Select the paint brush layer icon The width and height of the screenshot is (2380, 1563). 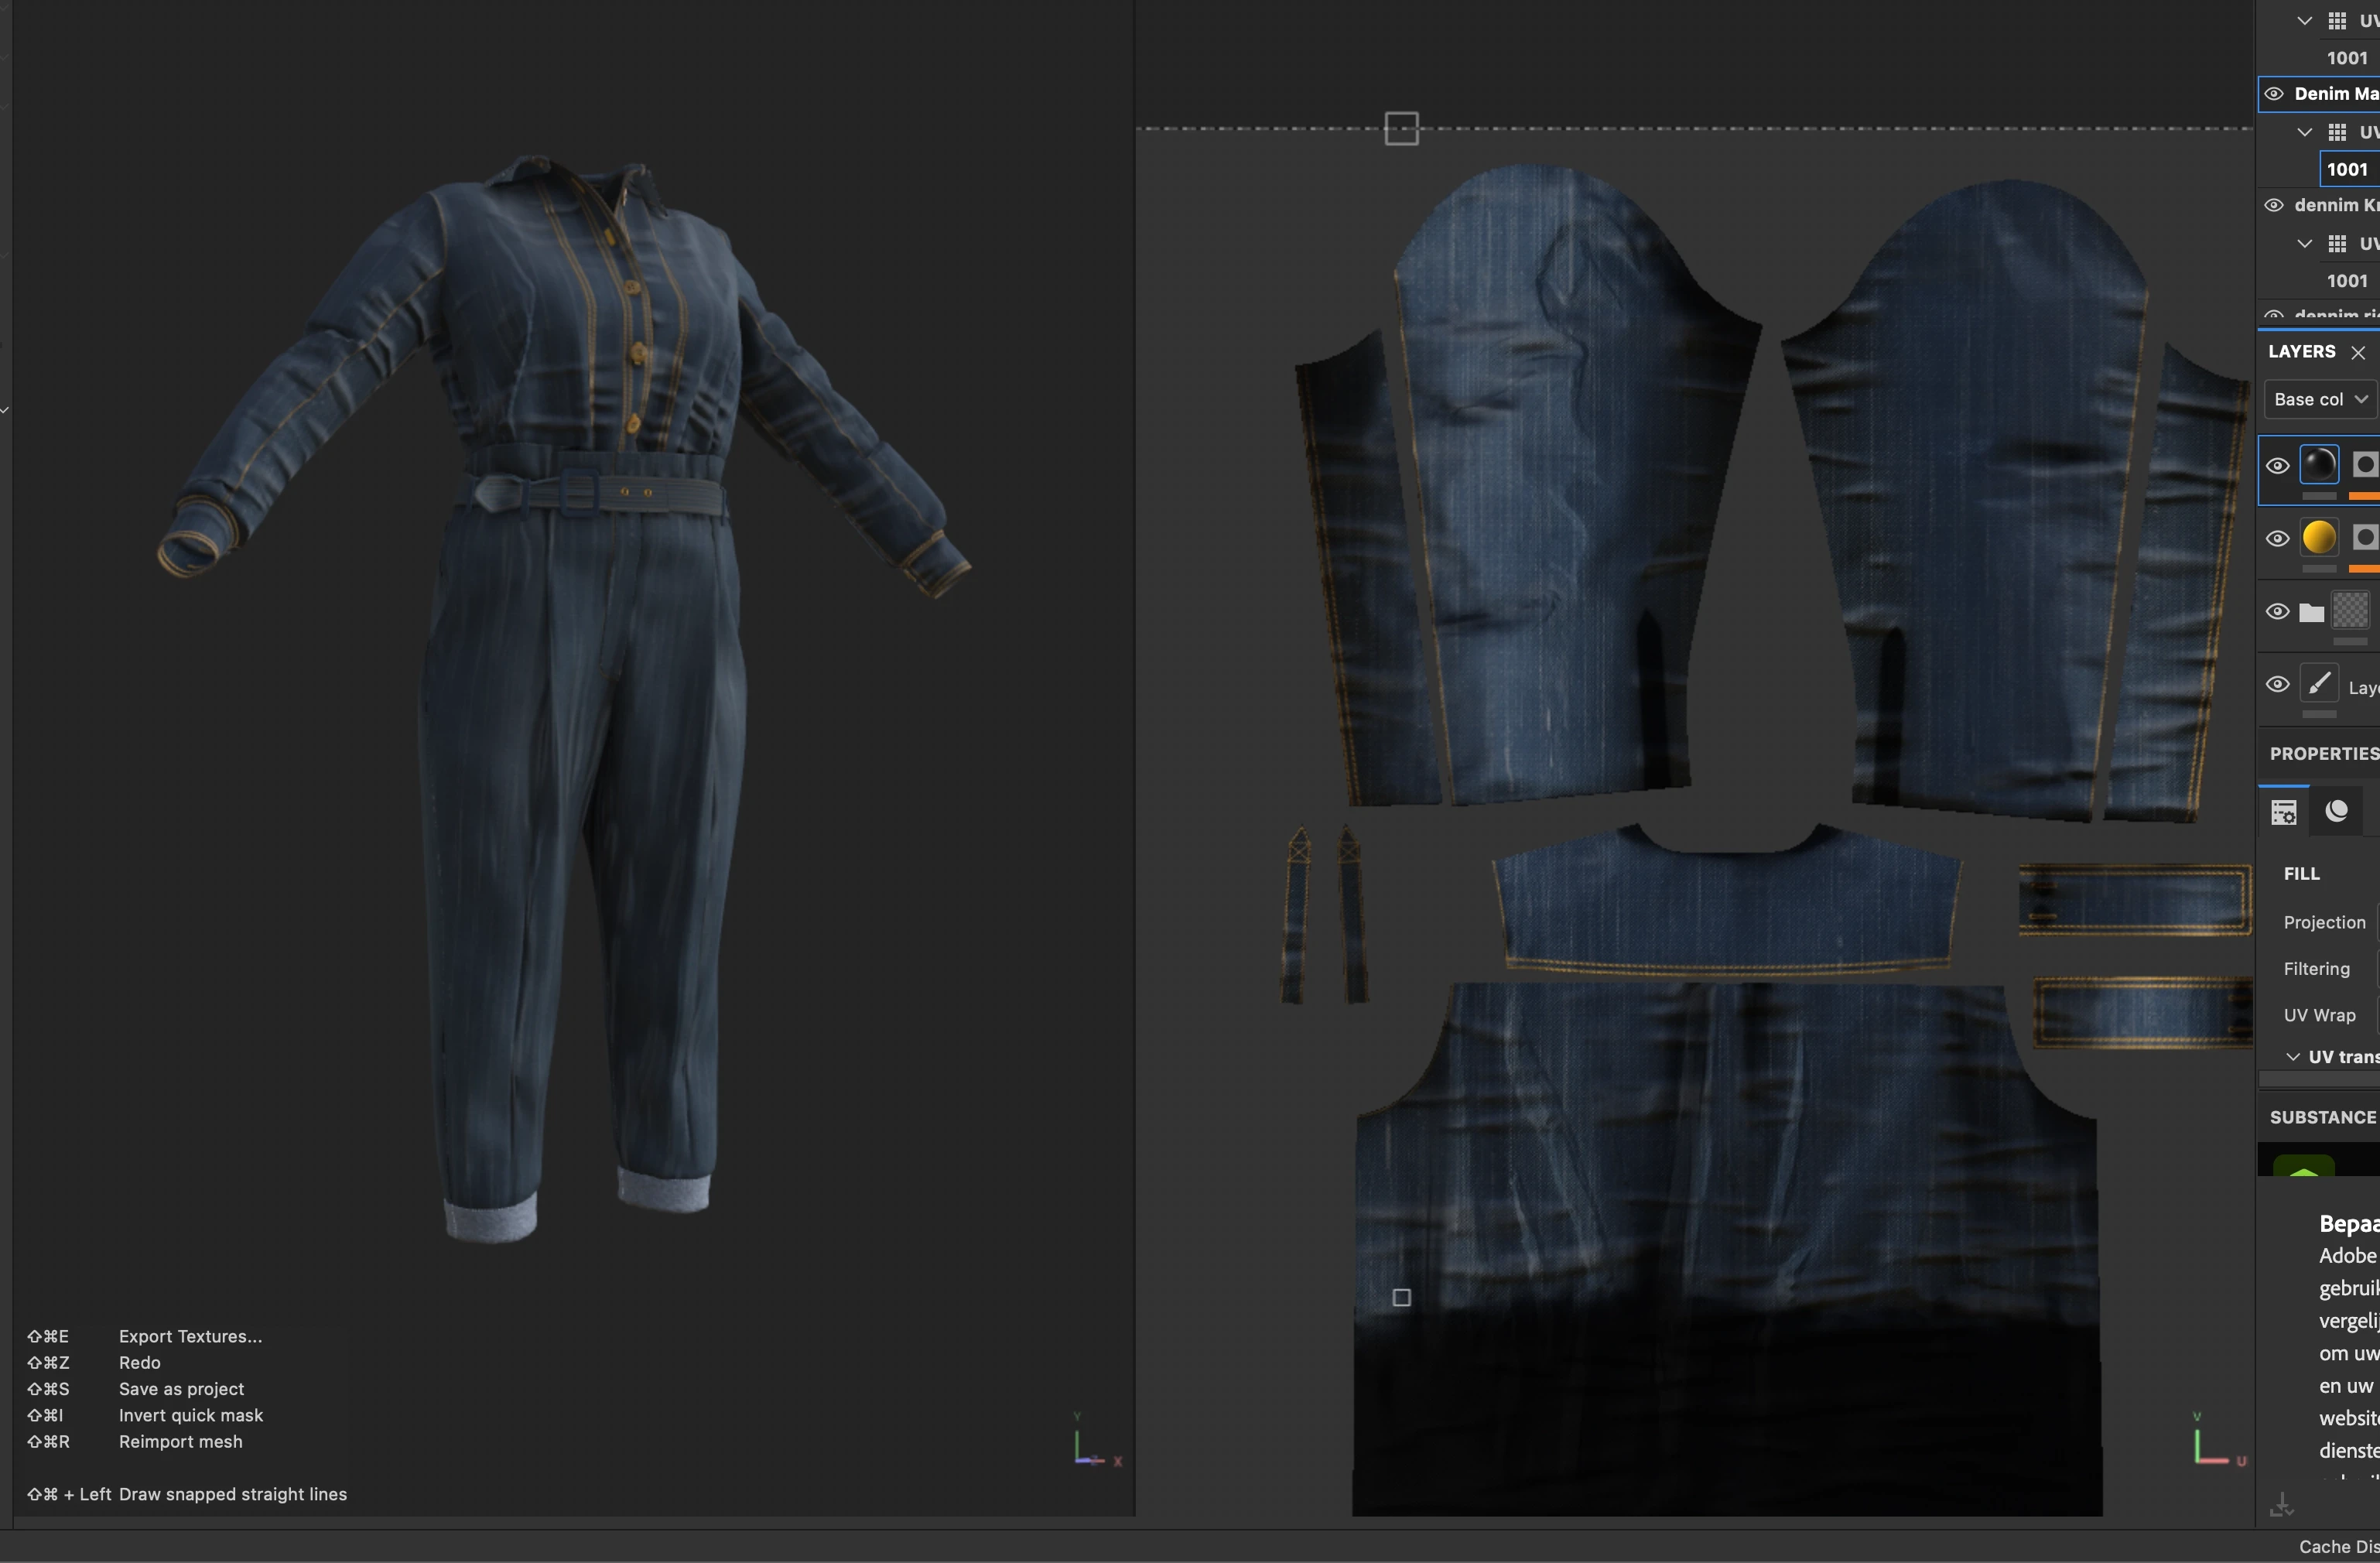tap(2319, 684)
